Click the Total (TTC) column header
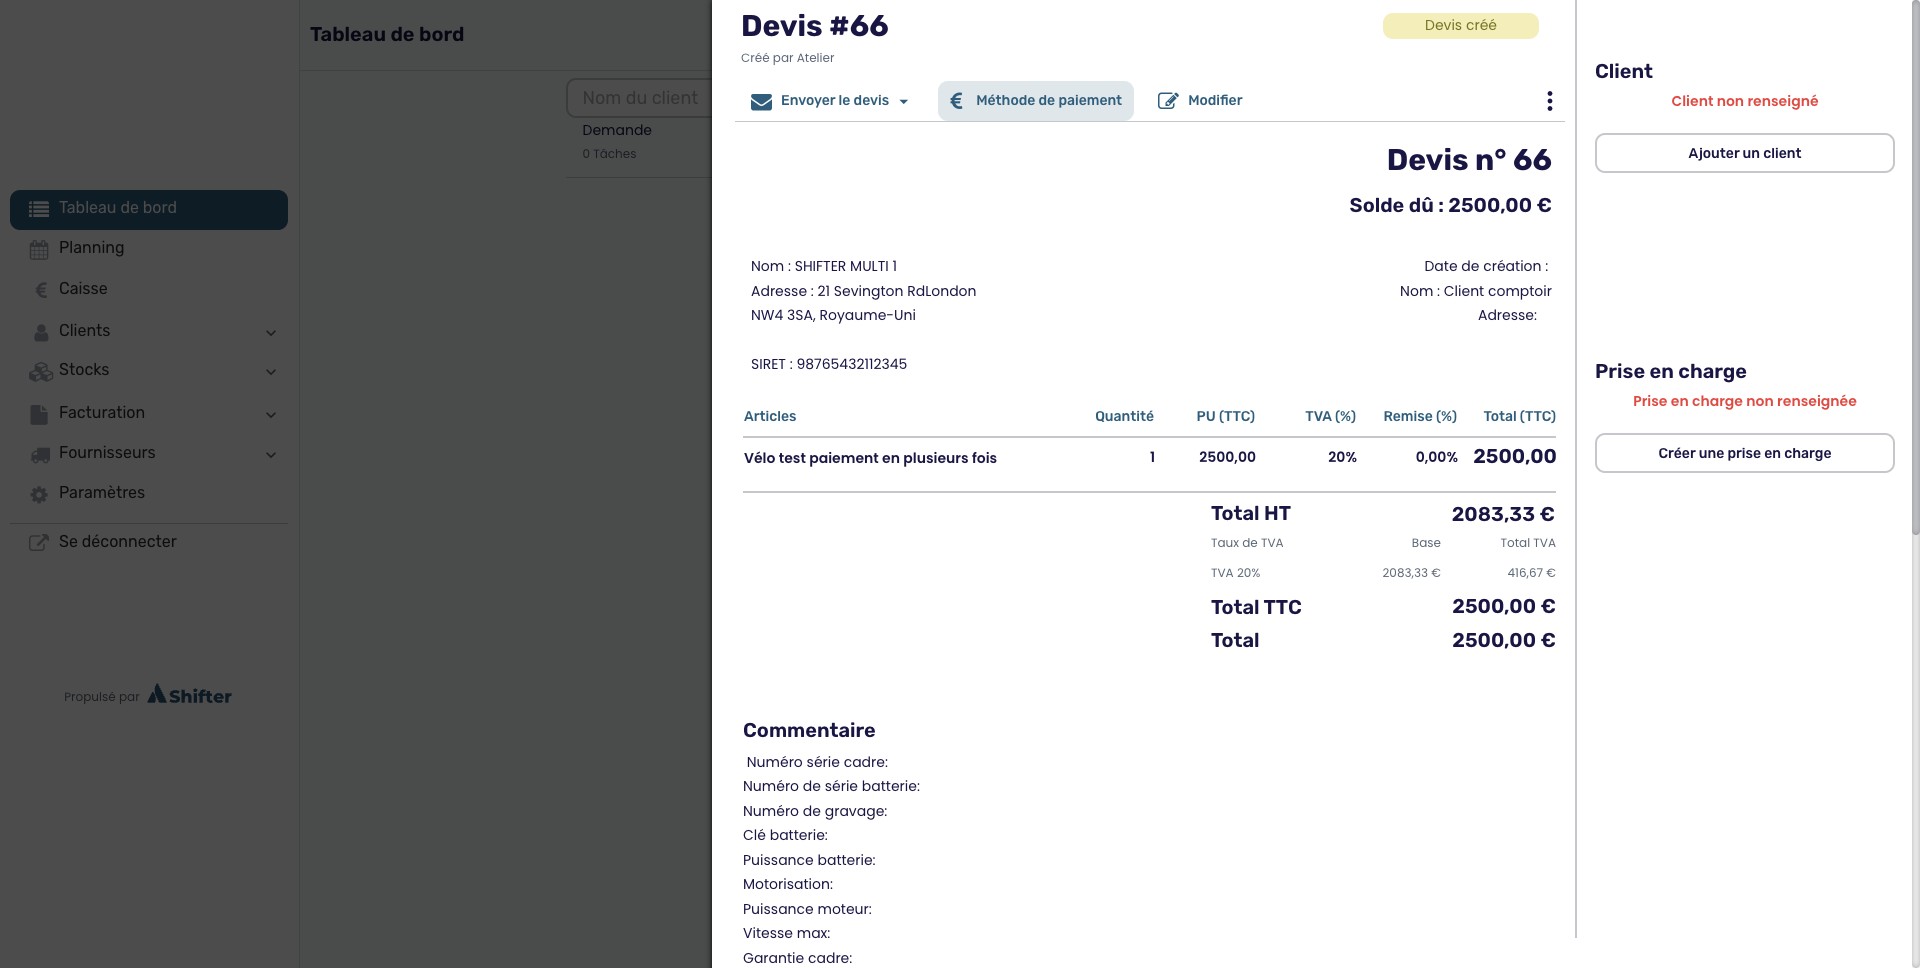 coord(1519,416)
